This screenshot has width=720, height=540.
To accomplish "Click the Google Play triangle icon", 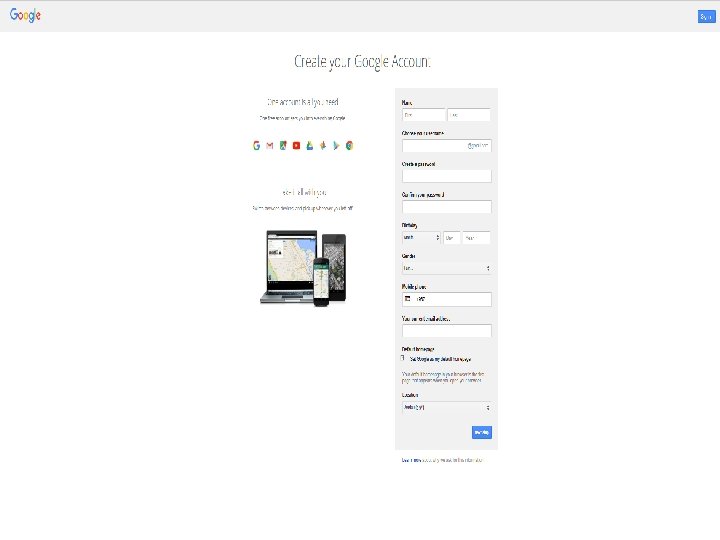I will pos(336,146).
